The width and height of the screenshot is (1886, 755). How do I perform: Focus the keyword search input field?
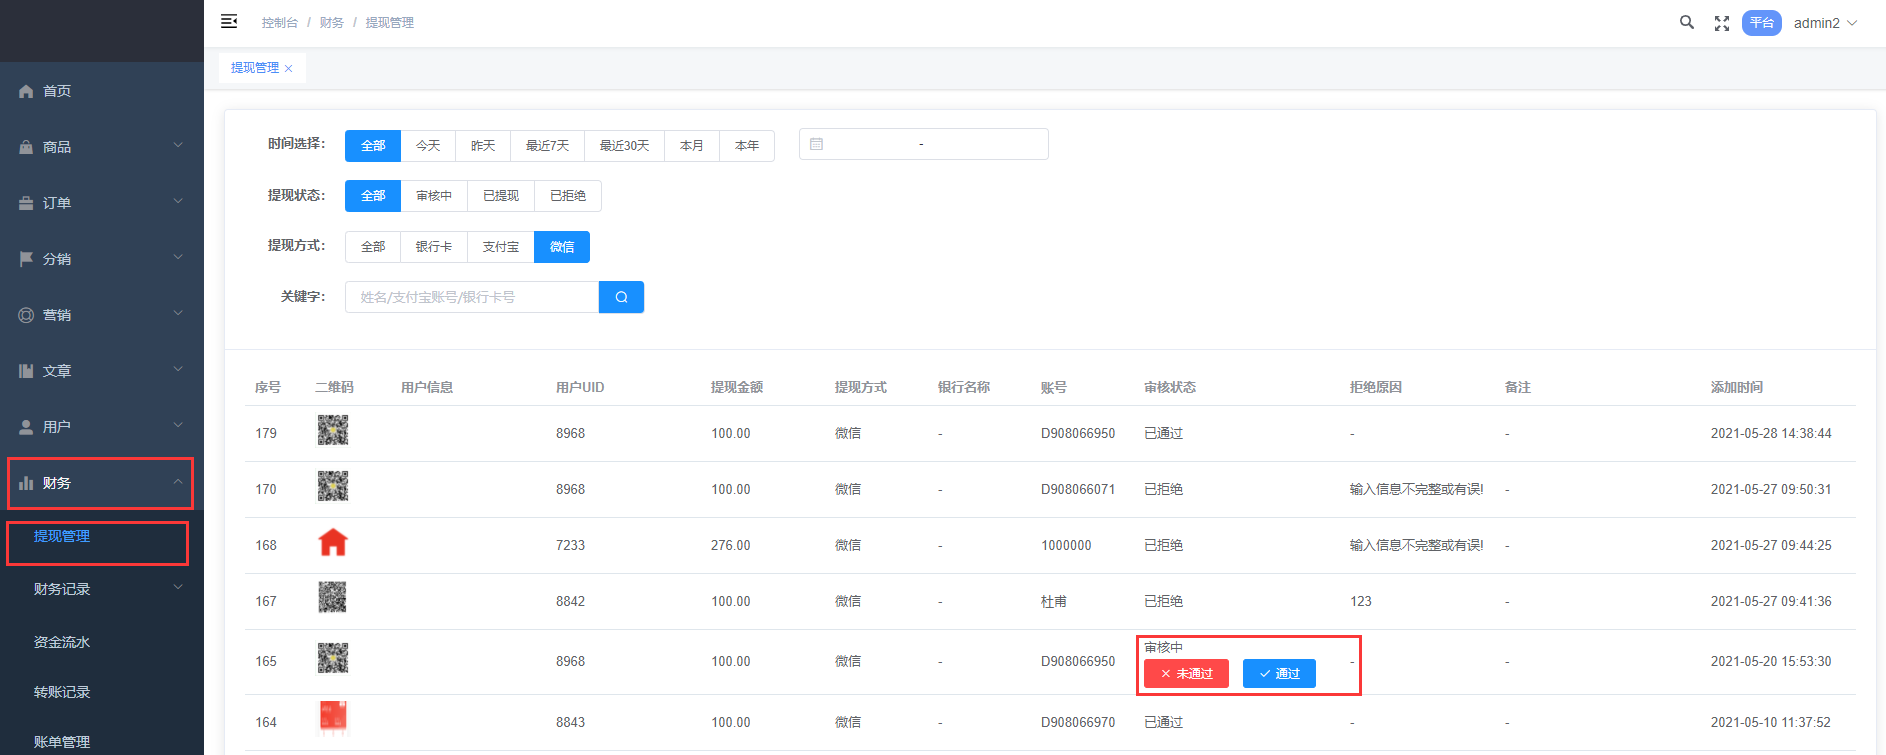click(x=472, y=297)
